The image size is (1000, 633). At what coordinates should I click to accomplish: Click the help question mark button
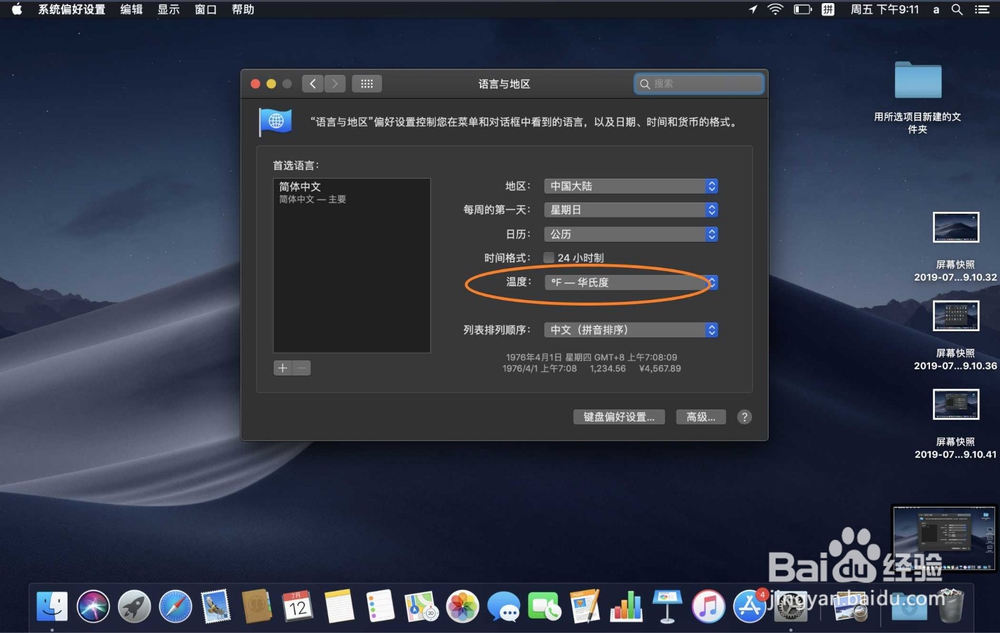pyautogui.click(x=744, y=417)
